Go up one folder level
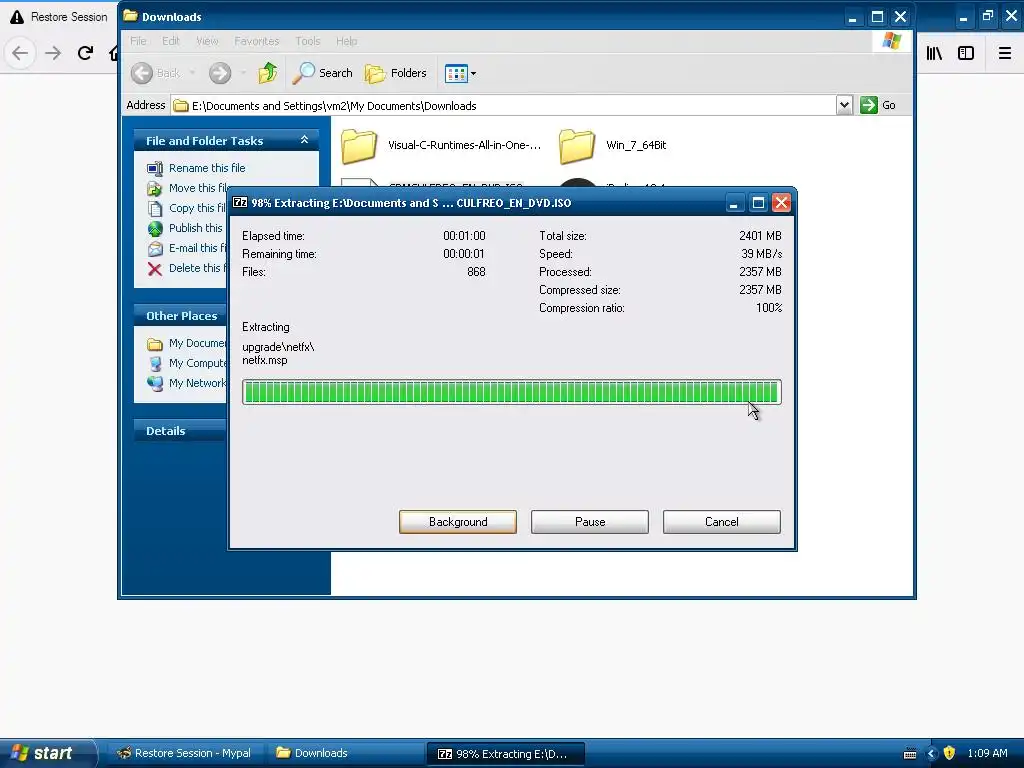The width and height of the screenshot is (1024, 768). pyautogui.click(x=268, y=73)
